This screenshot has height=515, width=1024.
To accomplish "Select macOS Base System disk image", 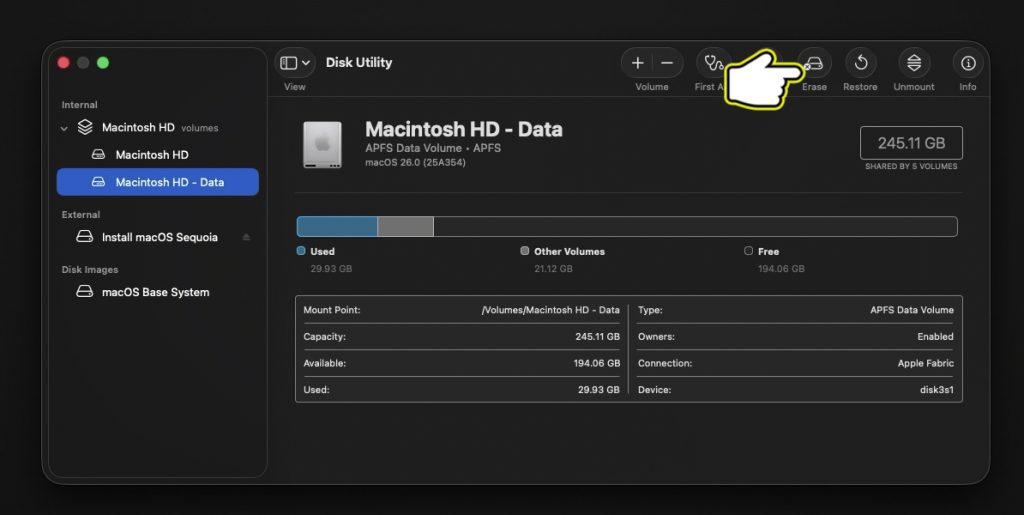I will pos(155,293).
